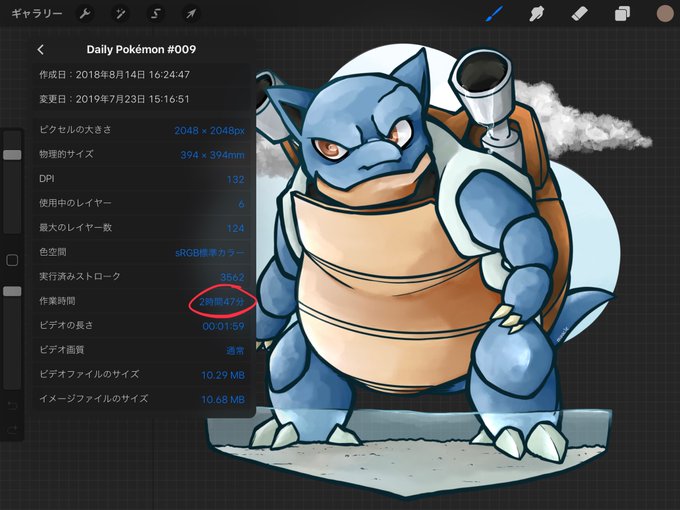Tap the DPI value 132
Viewport: 680px width, 510px height.
tap(235, 180)
